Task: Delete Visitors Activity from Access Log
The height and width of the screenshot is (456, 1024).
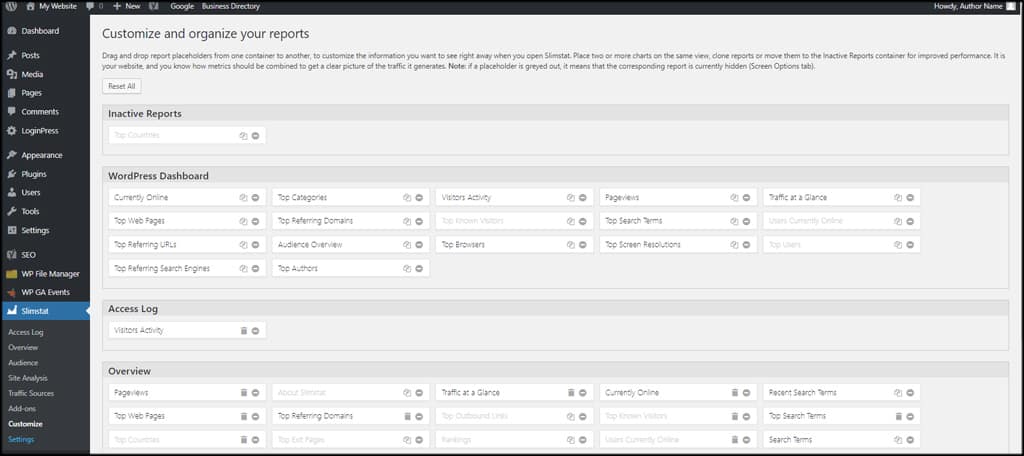Action: (243, 330)
